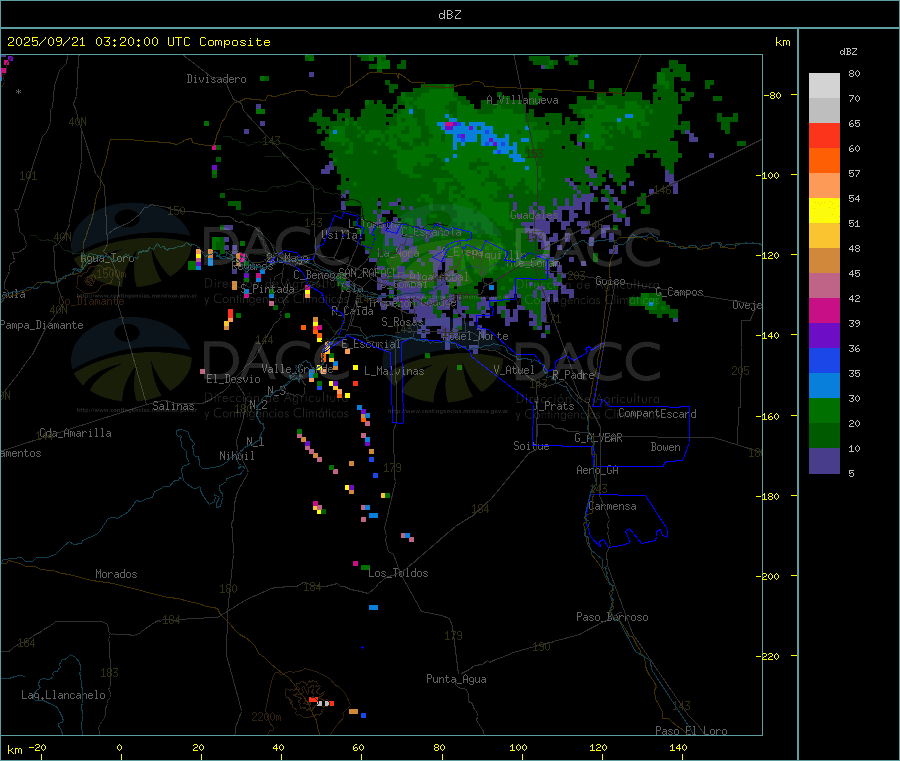
Task: Click the C_Campos location label
Action: coord(680,292)
